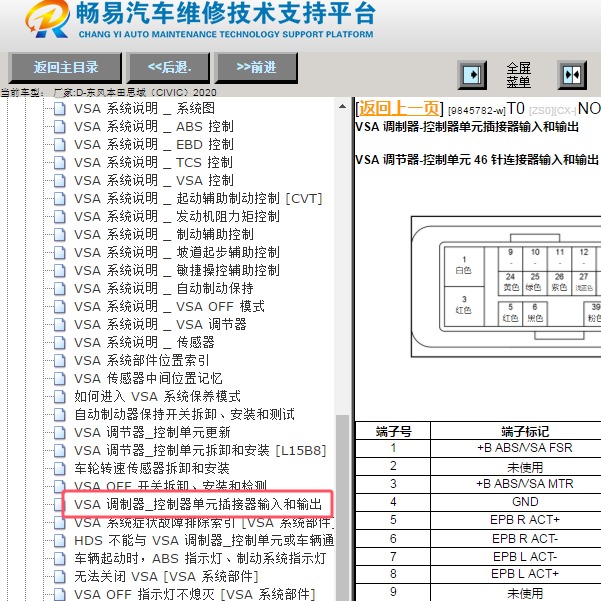Open 敏捷操控辅助控制 entry
The width and height of the screenshot is (601, 601).
click(177, 271)
